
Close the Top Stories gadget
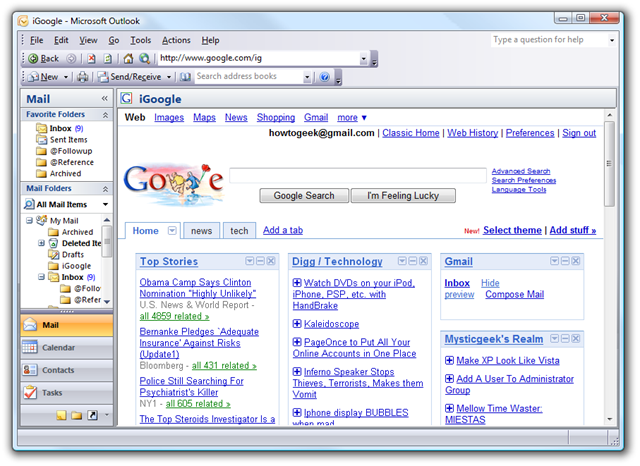[271, 261]
